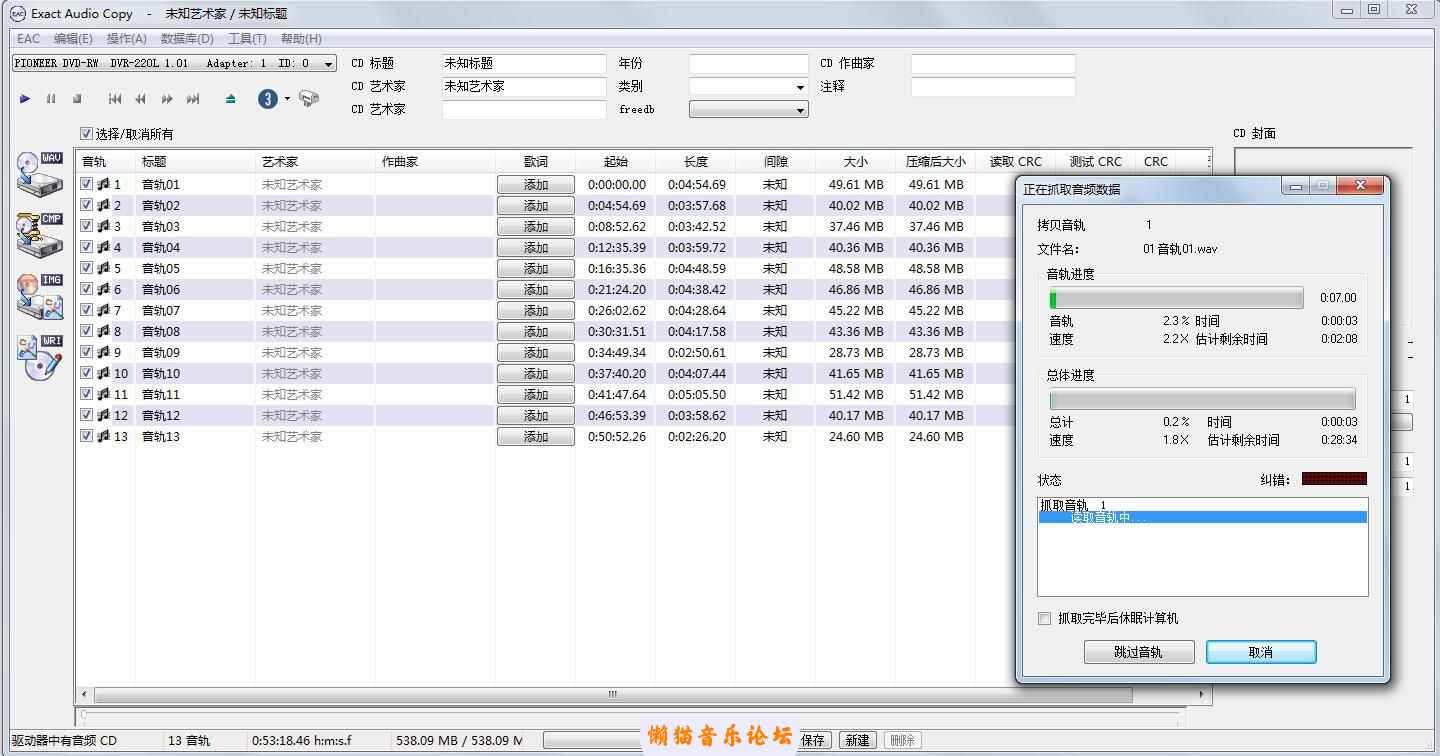Click 添加 lyrics button for track 7
The image size is (1440, 756).
(x=536, y=311)
